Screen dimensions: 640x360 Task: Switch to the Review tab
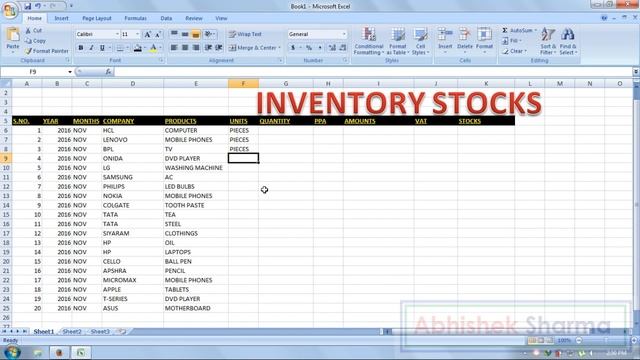[194, 18]
